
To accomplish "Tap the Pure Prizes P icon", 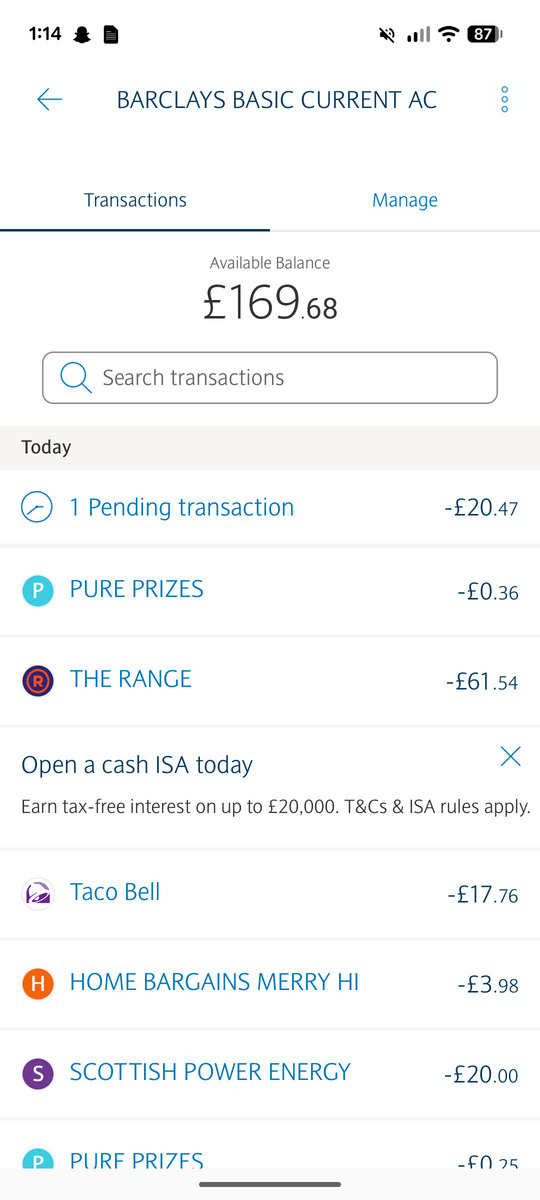I will (x=37, y=591).
